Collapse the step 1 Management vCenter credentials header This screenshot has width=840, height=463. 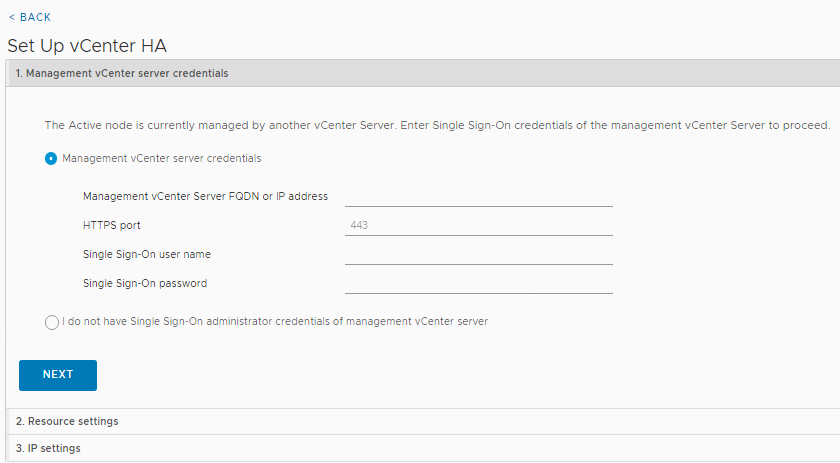(x=423, y=73)
